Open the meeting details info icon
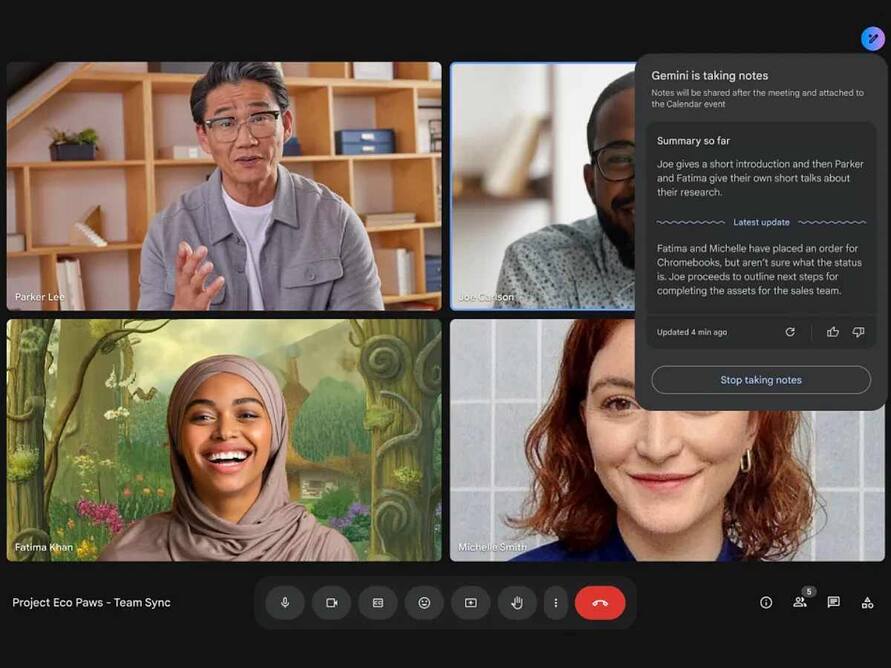891x668 pixels. tap(766, 602)
